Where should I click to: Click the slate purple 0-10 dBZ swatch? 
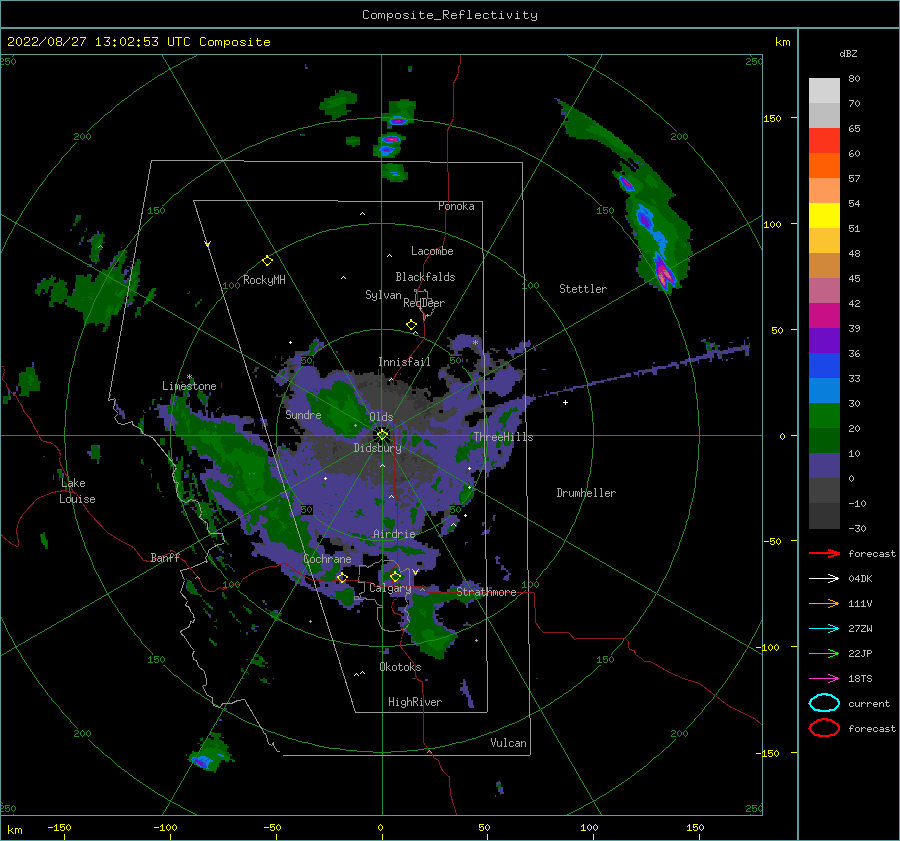pyautogui.click(x=824, y=466)
